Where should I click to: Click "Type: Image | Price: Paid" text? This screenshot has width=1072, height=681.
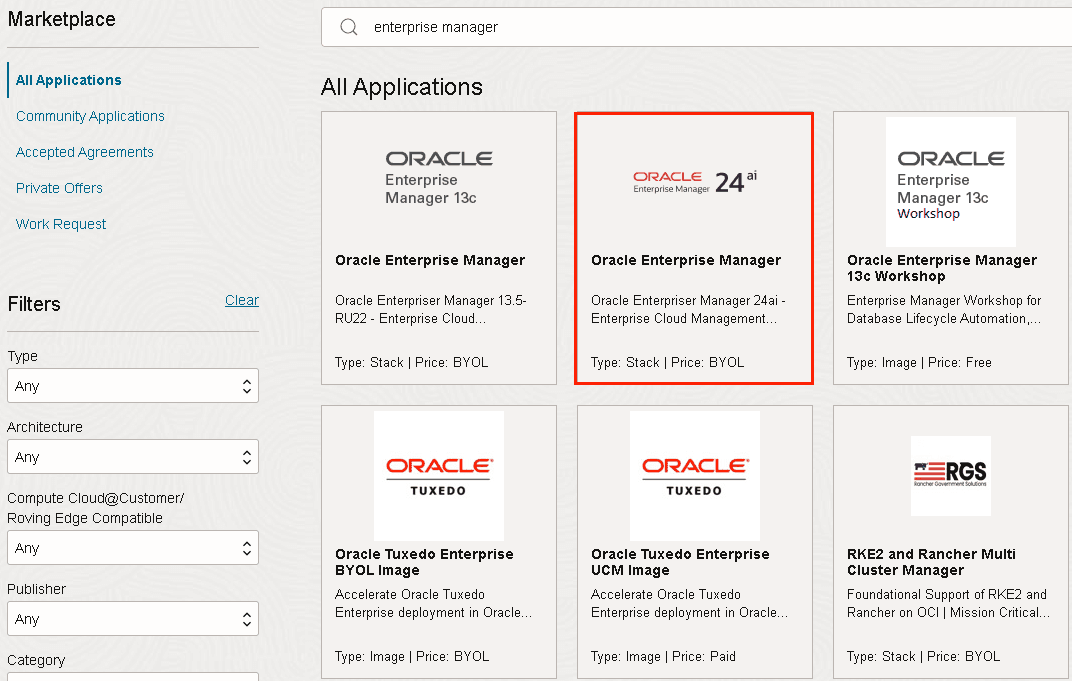[663, 656]
